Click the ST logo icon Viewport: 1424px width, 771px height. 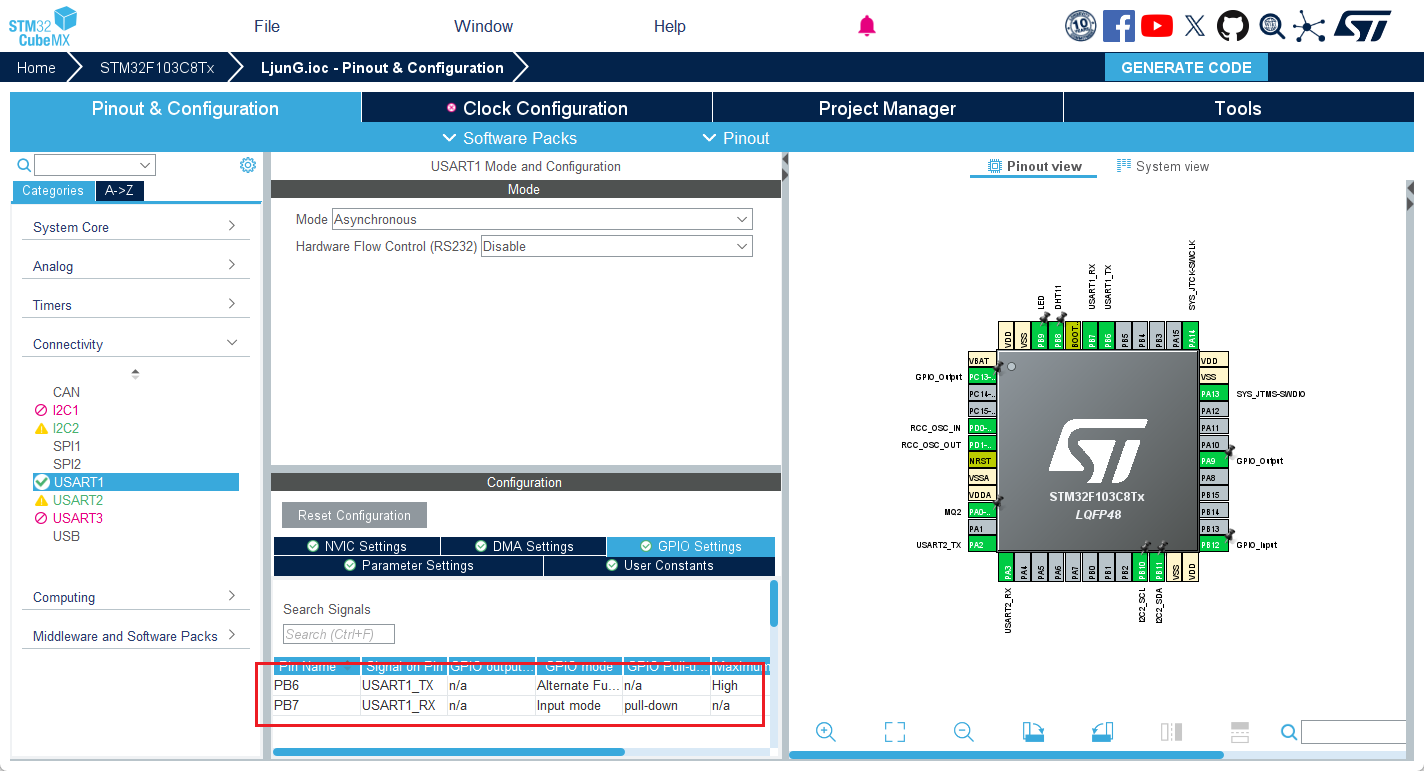point(1362,26)
